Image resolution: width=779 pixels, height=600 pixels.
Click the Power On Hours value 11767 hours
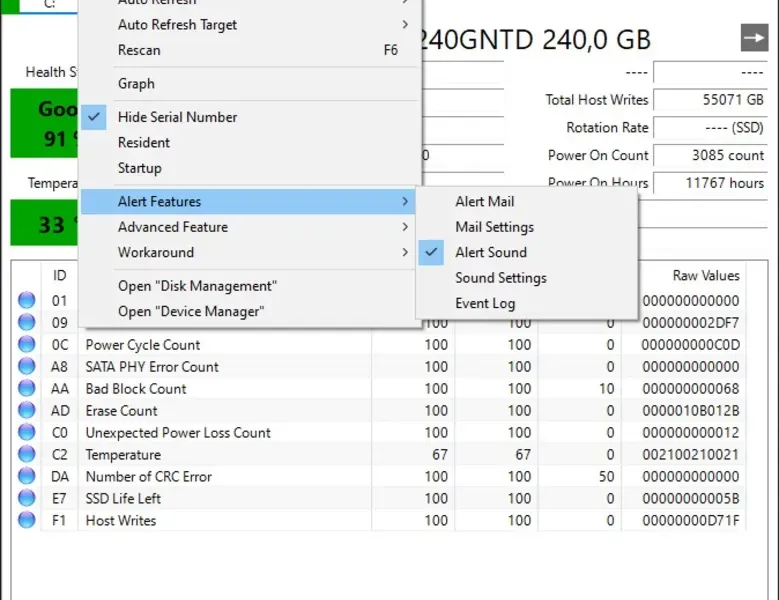click(x=710, y=183)
